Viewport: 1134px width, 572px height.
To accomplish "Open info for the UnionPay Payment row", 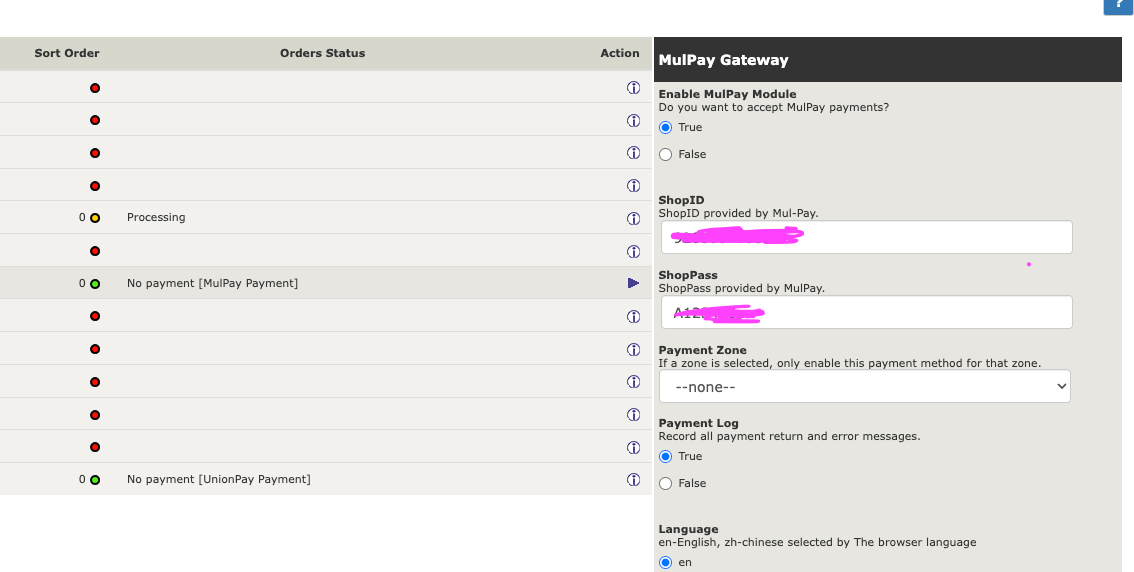I will 634,479.
